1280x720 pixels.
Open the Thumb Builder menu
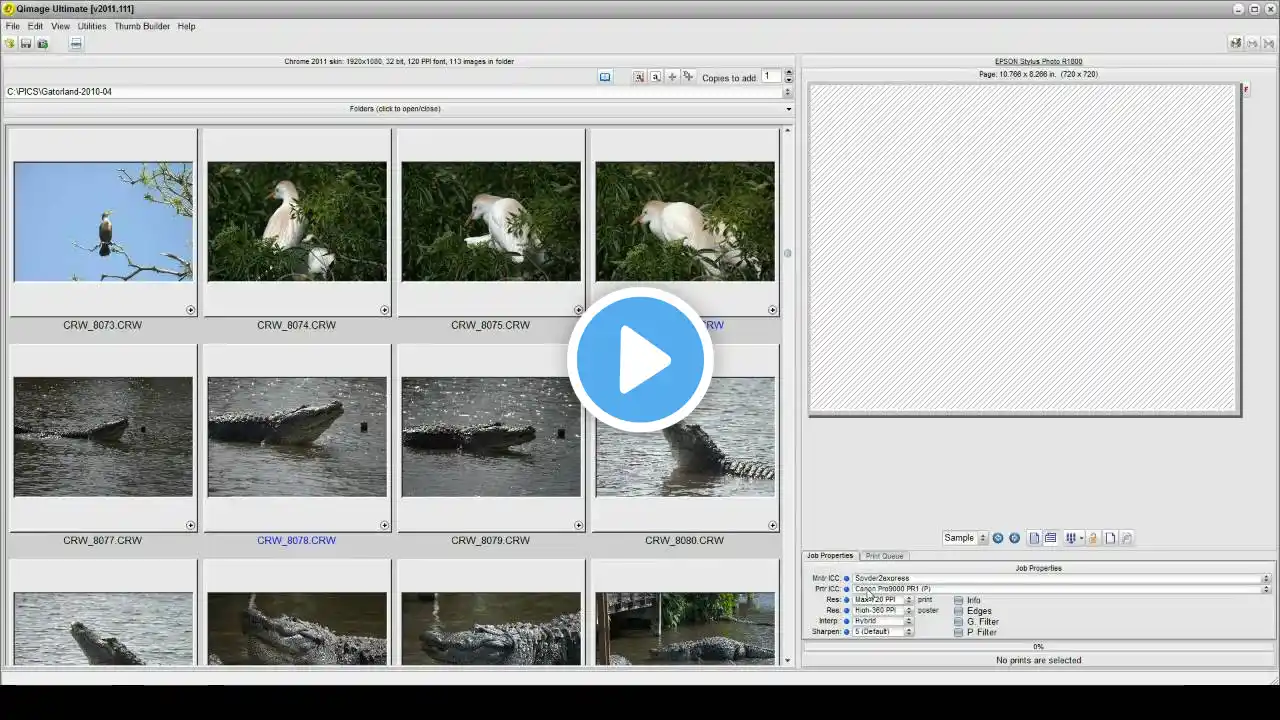tap(142, 26)
